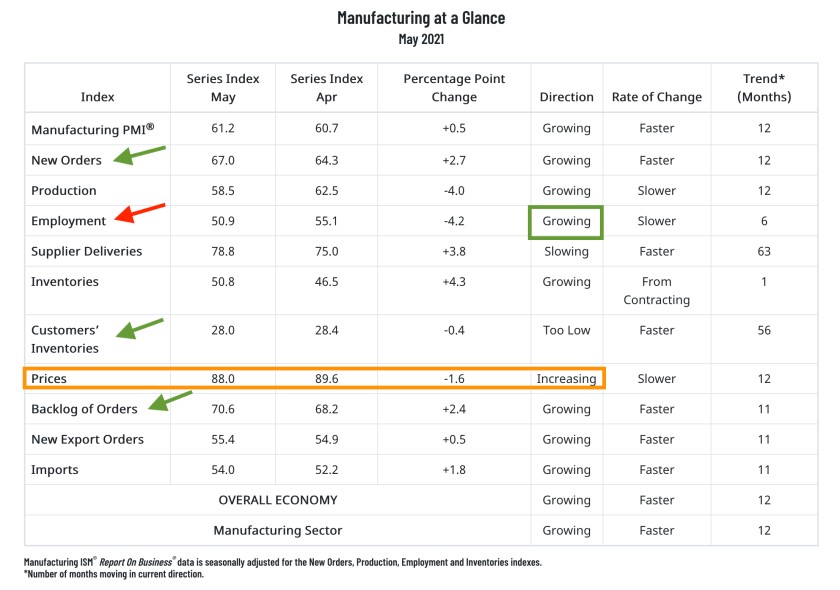Click the New Export Orders row label
This screenshot has width=840, height=590.
pos(87,439)
